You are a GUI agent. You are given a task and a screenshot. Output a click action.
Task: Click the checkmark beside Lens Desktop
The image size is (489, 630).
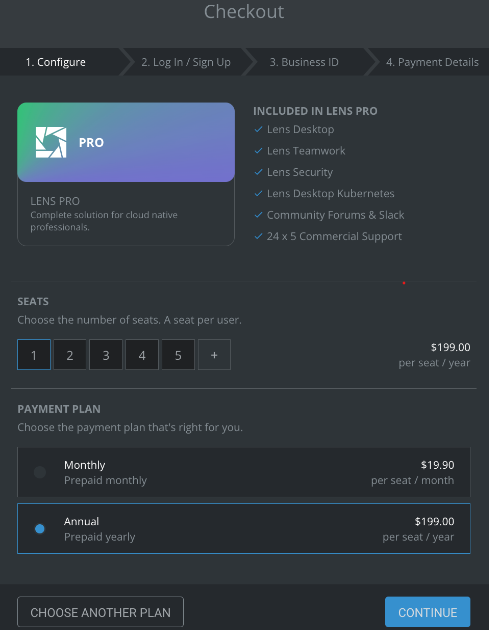coord(258,129)
